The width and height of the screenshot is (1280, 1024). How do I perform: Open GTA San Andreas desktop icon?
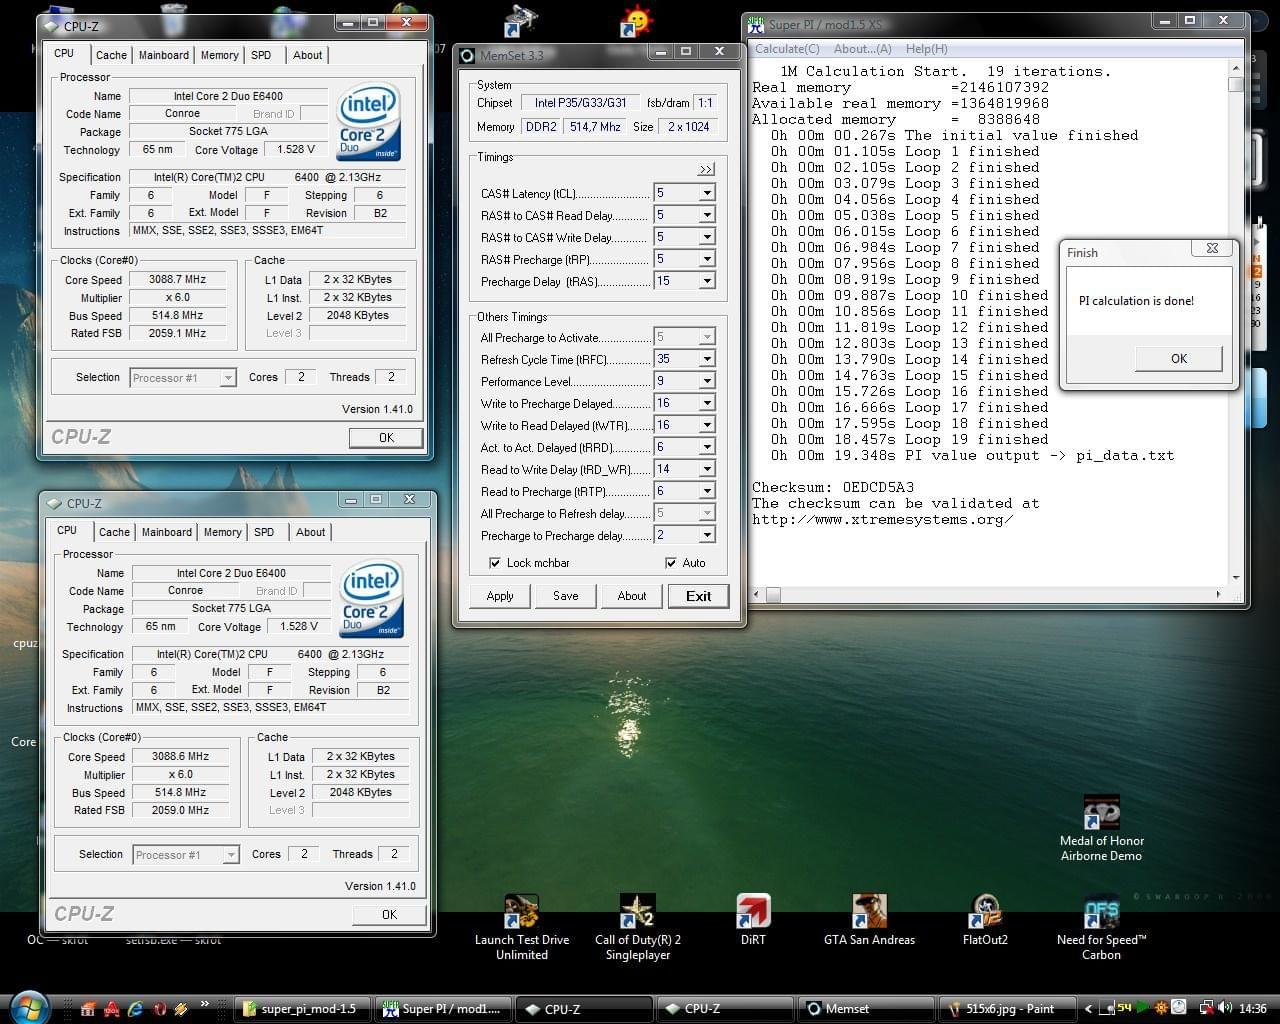pos(869,920)
